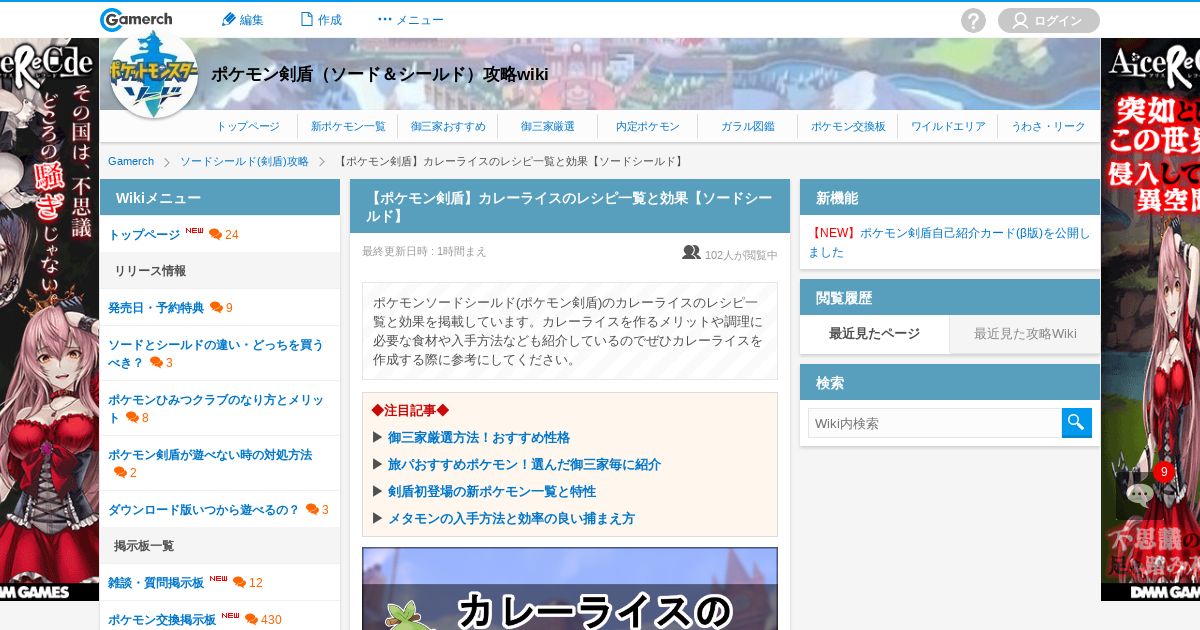Open 旅パおすすめポケモン article link
The image size is (1200, 630).
pos(524,465)
